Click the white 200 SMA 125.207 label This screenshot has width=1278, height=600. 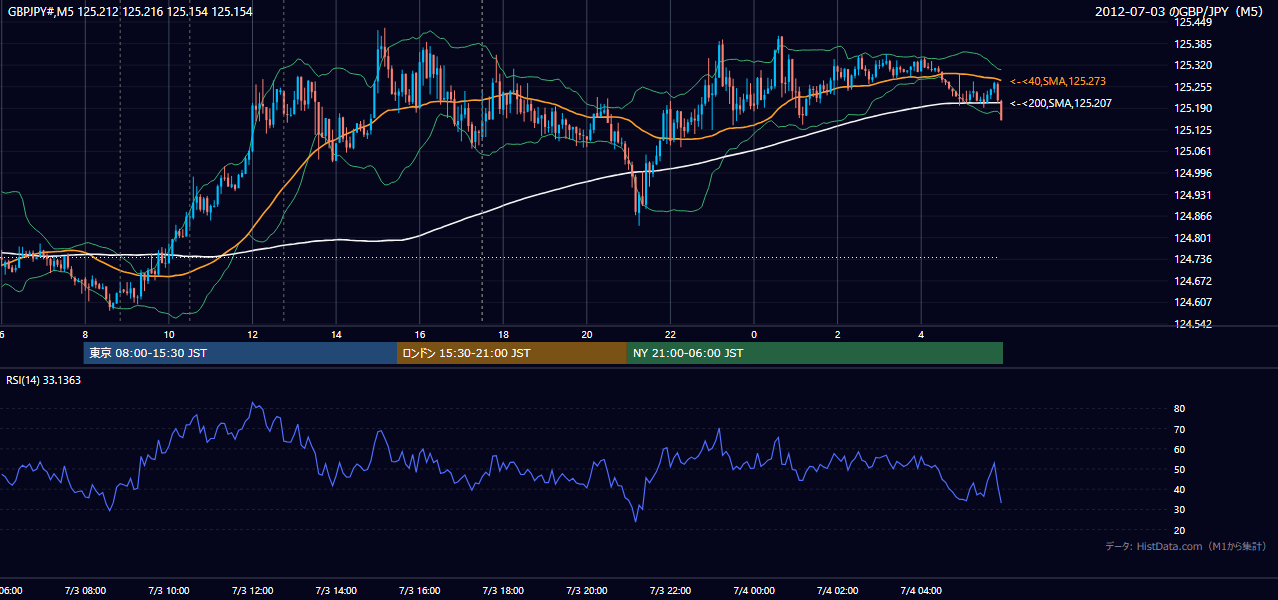(x=1060, y=103)
